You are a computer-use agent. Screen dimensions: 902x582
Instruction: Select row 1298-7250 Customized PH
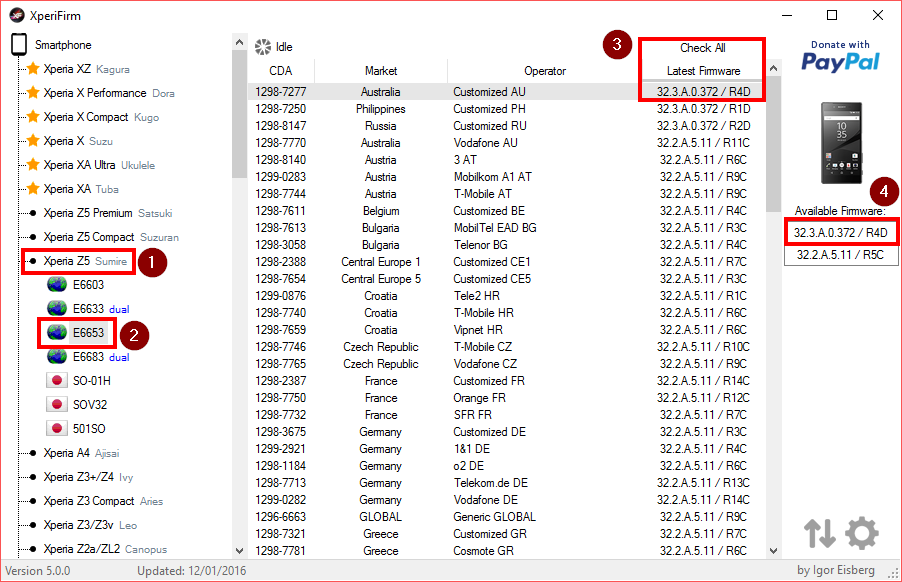pos(507,109)
